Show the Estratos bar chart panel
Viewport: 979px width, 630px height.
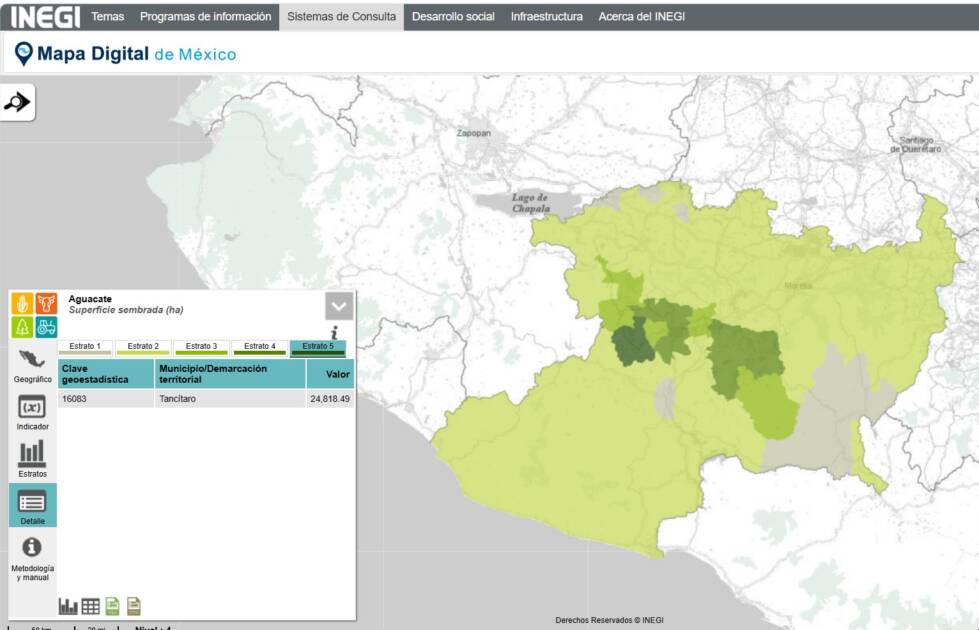click(x=32, y=459)
